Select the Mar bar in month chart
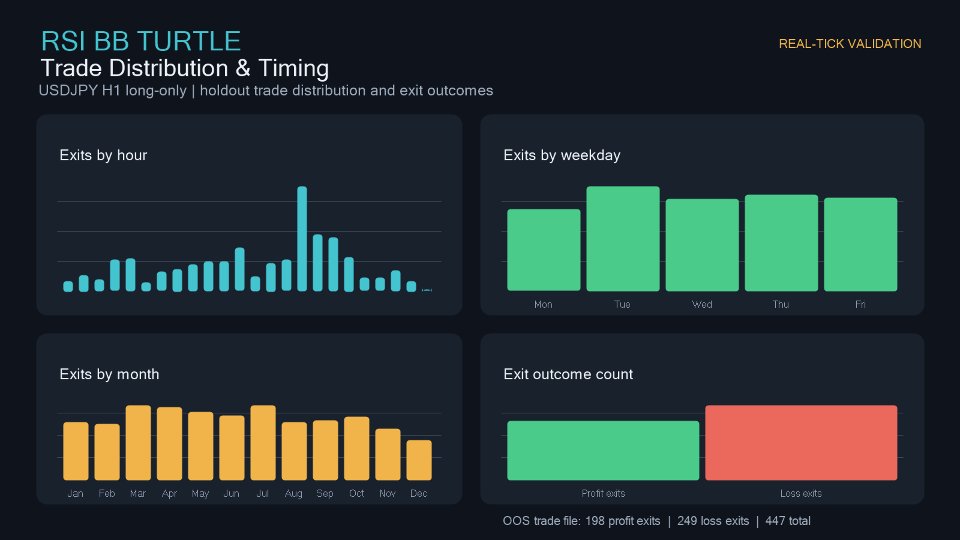The width and height of the screenshot is (960, 540). pyautogui.click(x=138, y=443)
